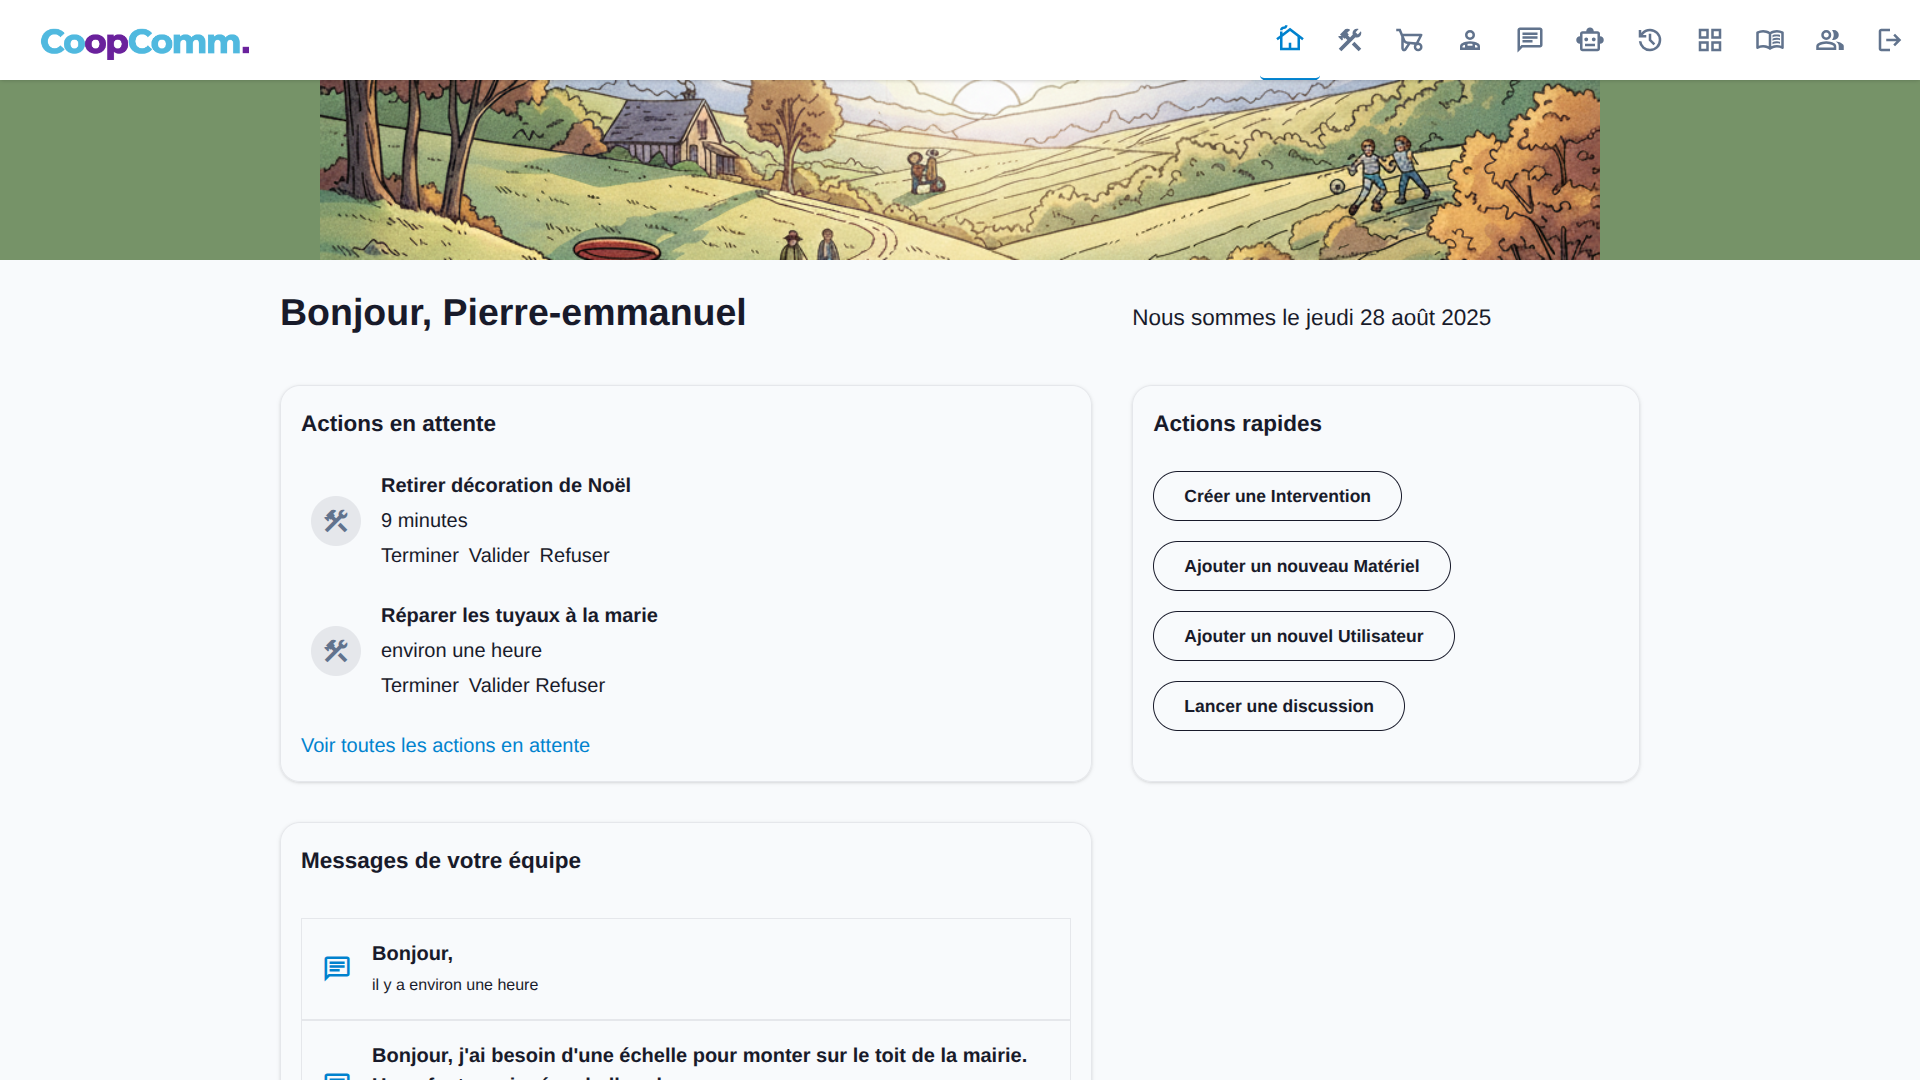Click "Ajouter un nouveau Matériel" button
This screenshot has width=1920, height=1080.
coord(1301,566)
